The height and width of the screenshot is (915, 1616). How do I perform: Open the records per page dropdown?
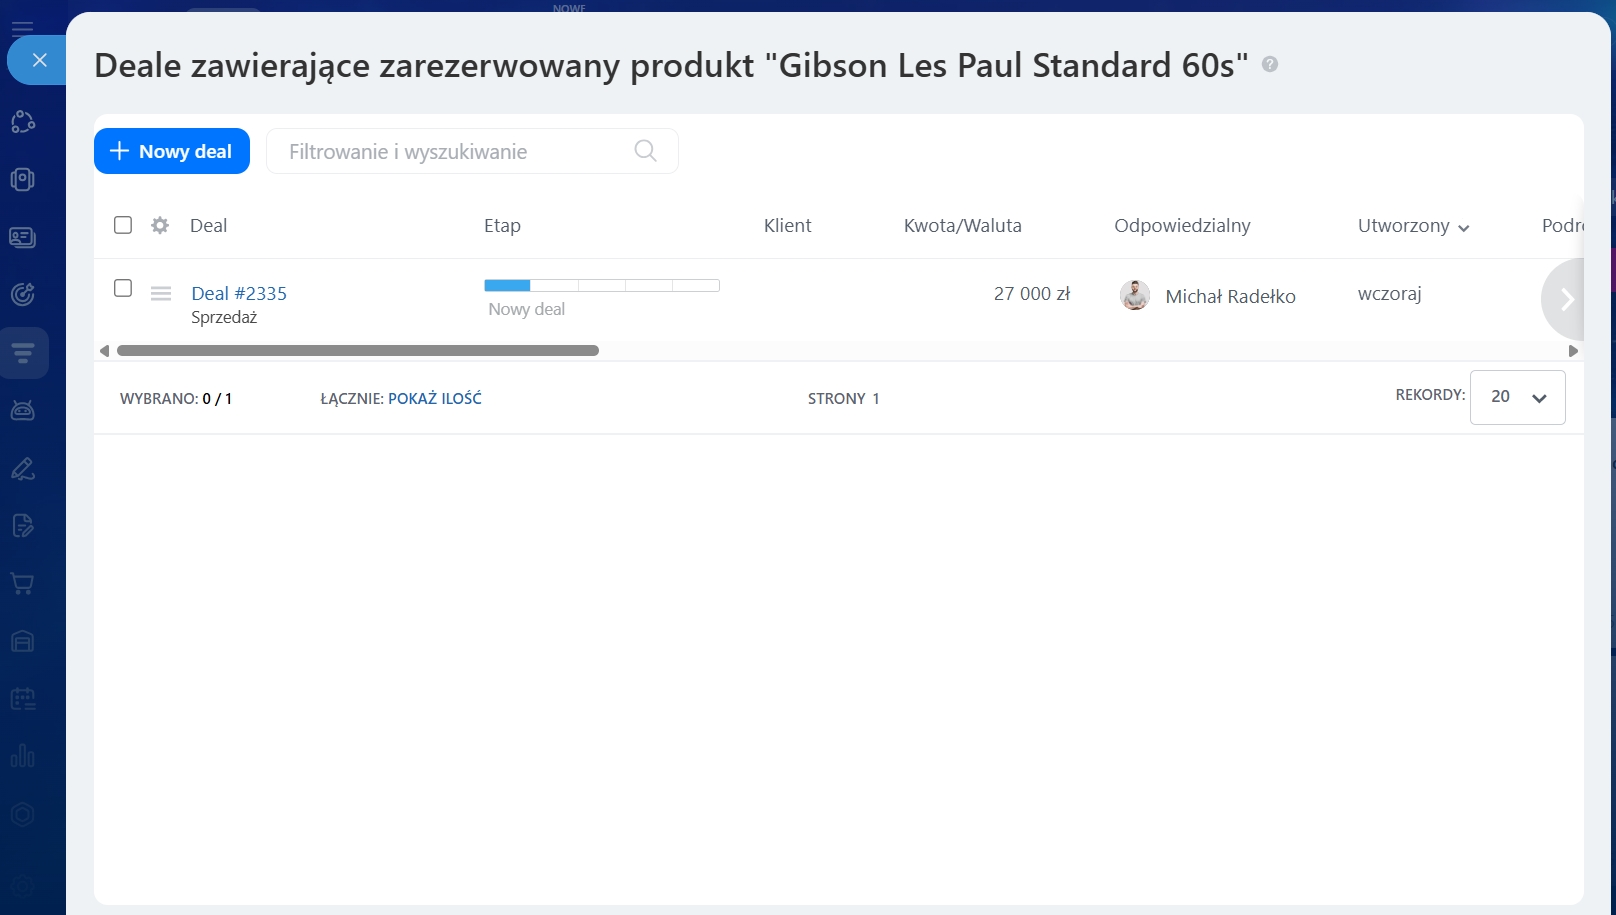1517,397
